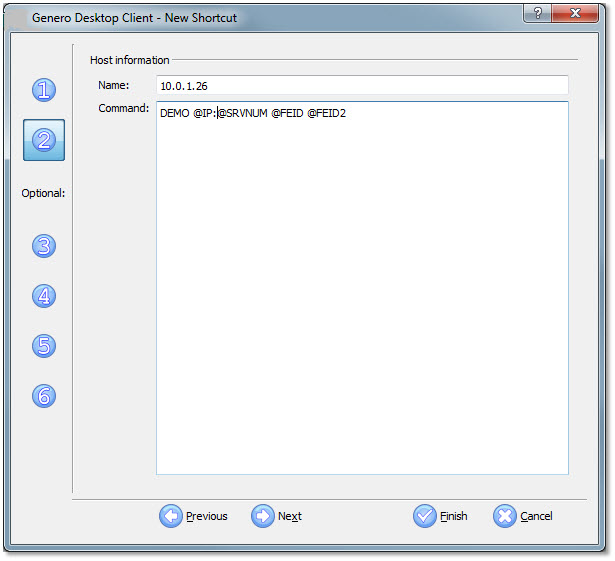Go to wizard step 1
Image resolution: width=615 pixels, height=561 pixels.
click(x=44, y=90)
